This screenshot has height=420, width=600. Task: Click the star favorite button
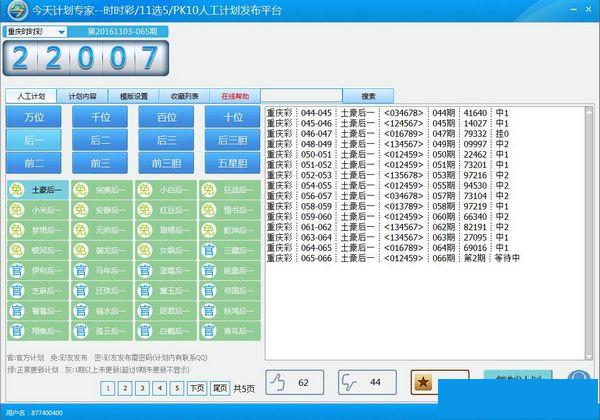[426, 382]
